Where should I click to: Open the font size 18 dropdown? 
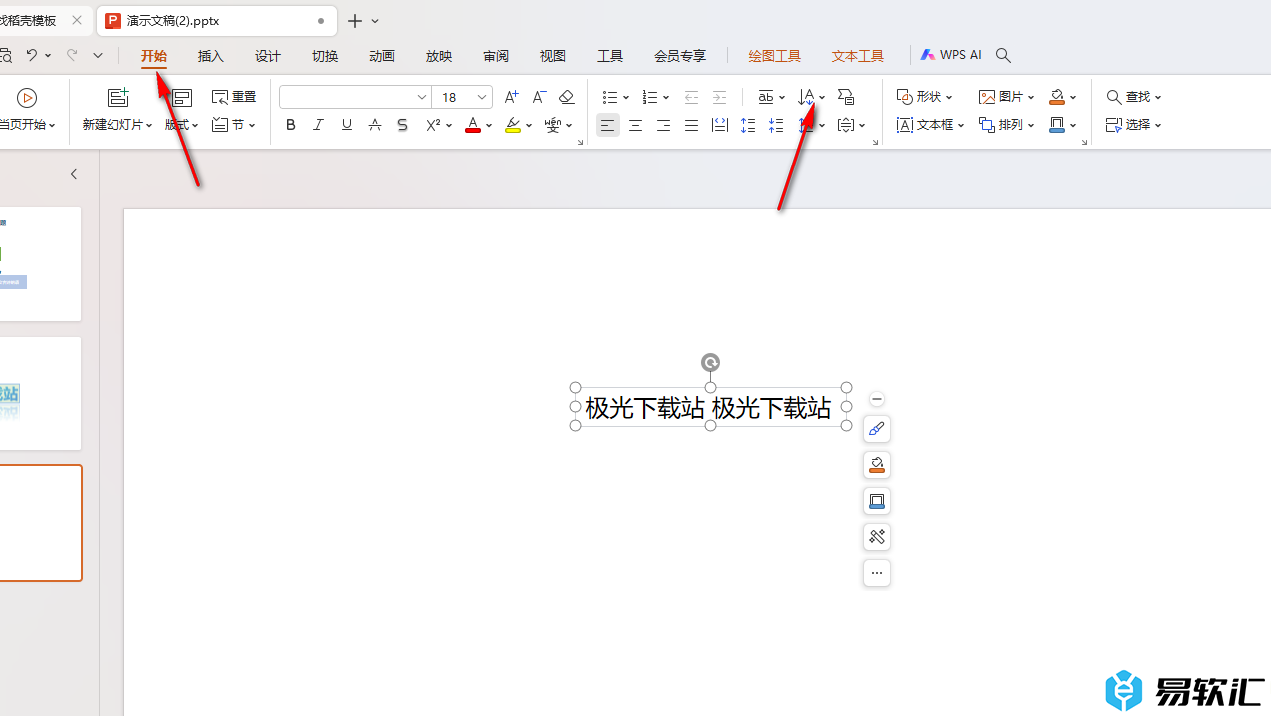pos(482,97)
